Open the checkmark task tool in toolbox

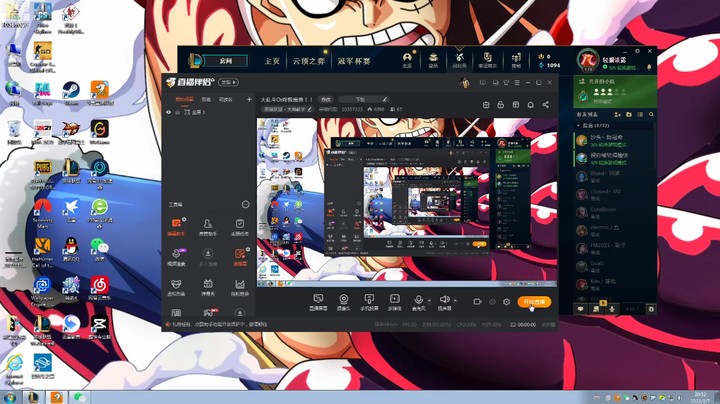pyautogui.click(x=240, y=227)
